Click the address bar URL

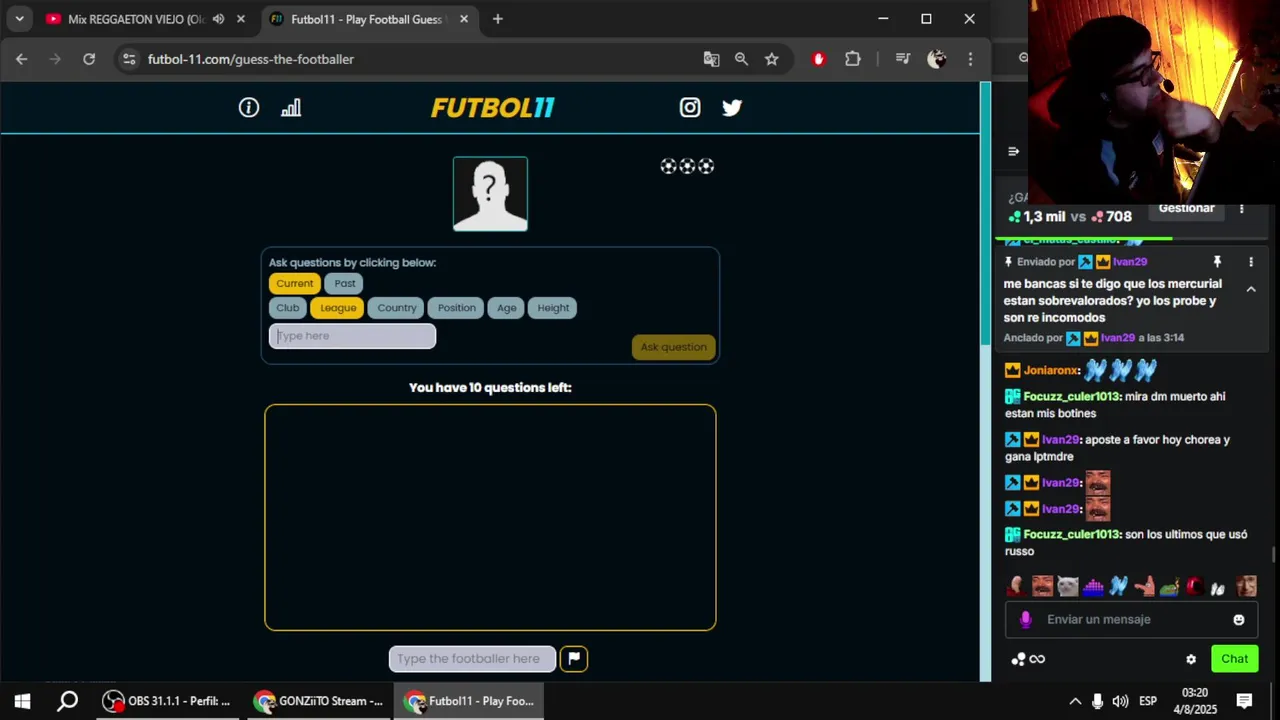click(251, 59)
